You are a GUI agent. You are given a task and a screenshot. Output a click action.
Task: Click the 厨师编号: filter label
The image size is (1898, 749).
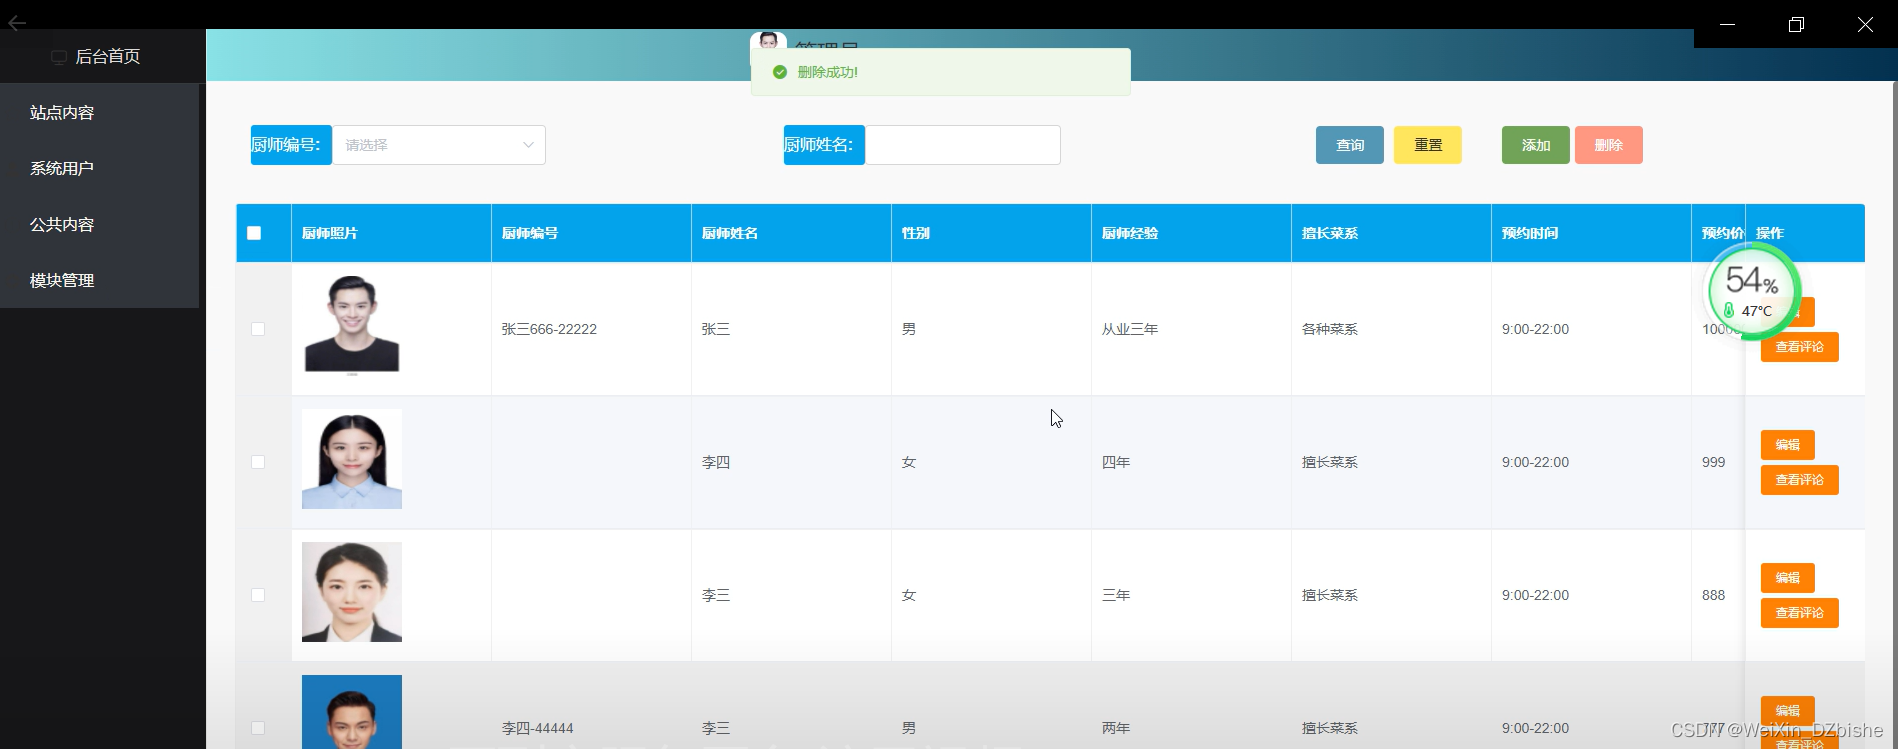[x=291, y=145]
